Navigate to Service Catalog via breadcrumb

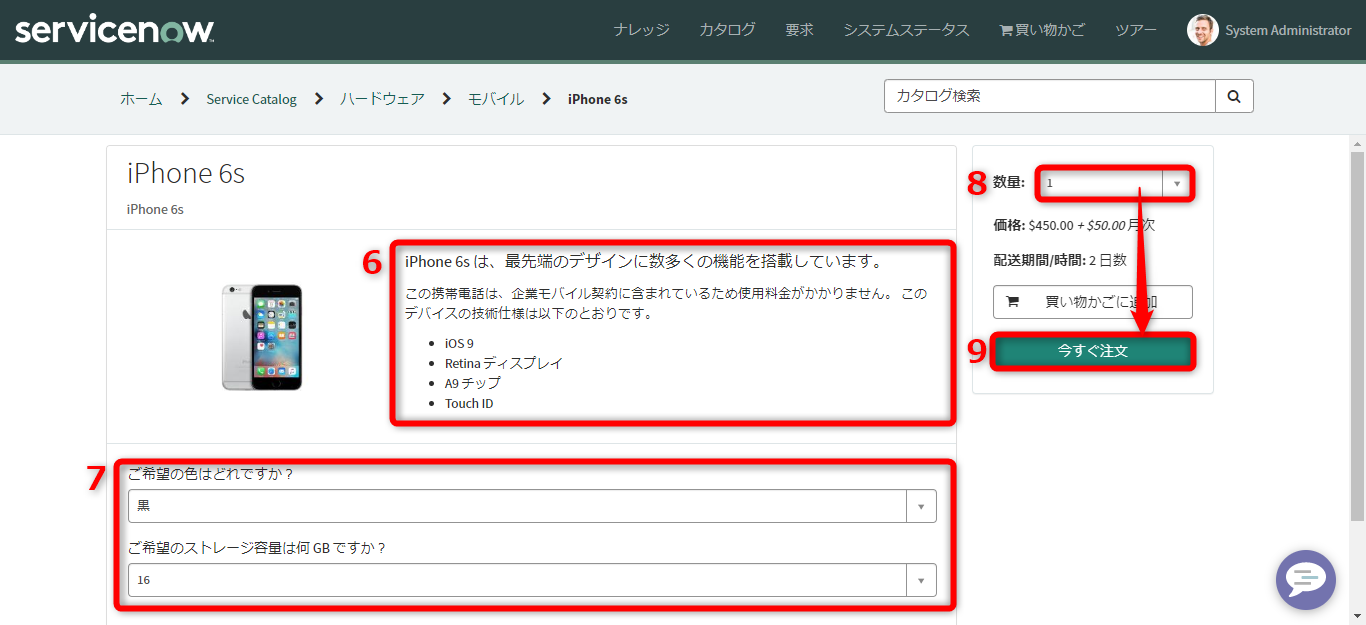pyautogui.click(x=251, y=98)
